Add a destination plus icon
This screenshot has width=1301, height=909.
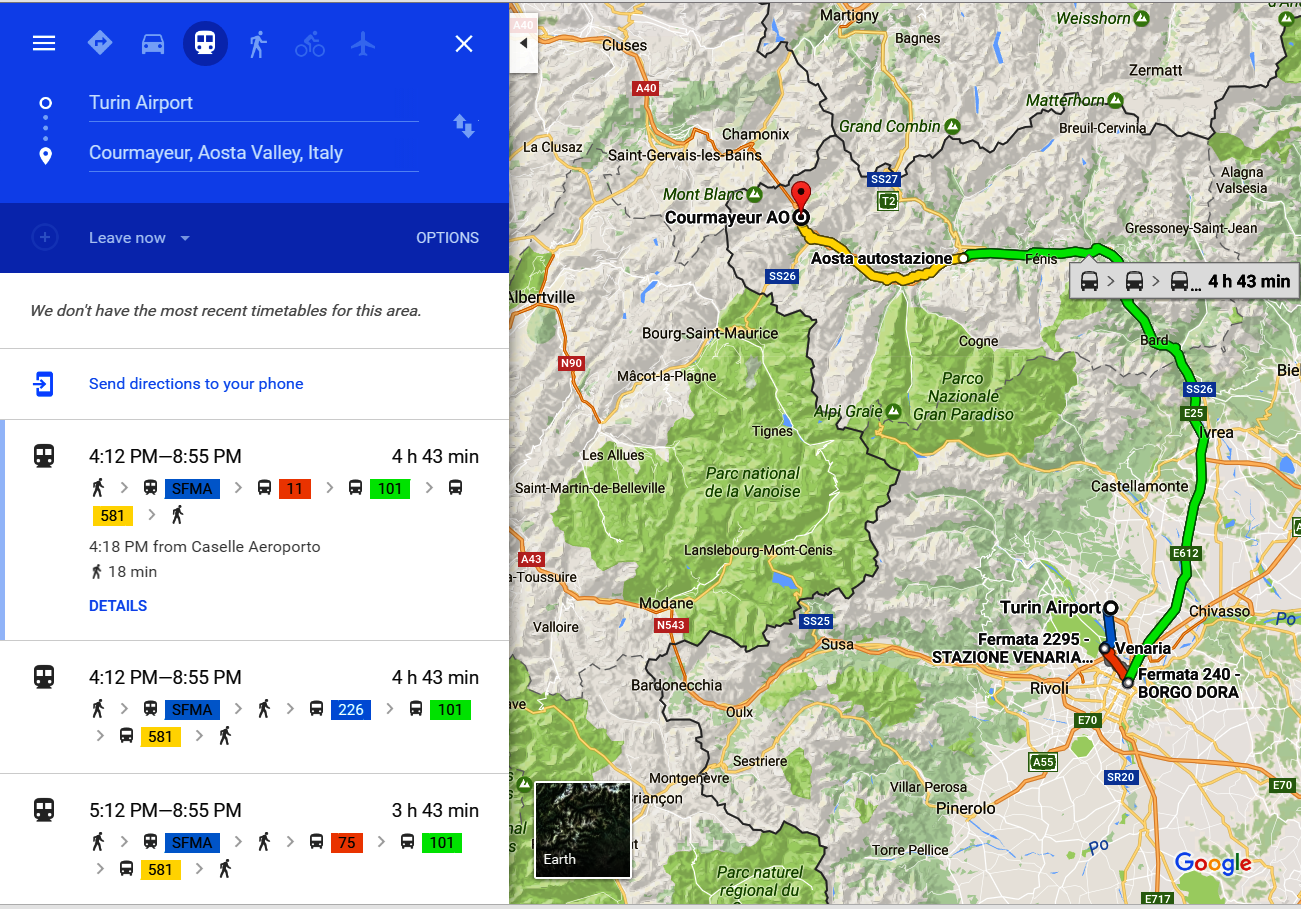tap(44, 238)
